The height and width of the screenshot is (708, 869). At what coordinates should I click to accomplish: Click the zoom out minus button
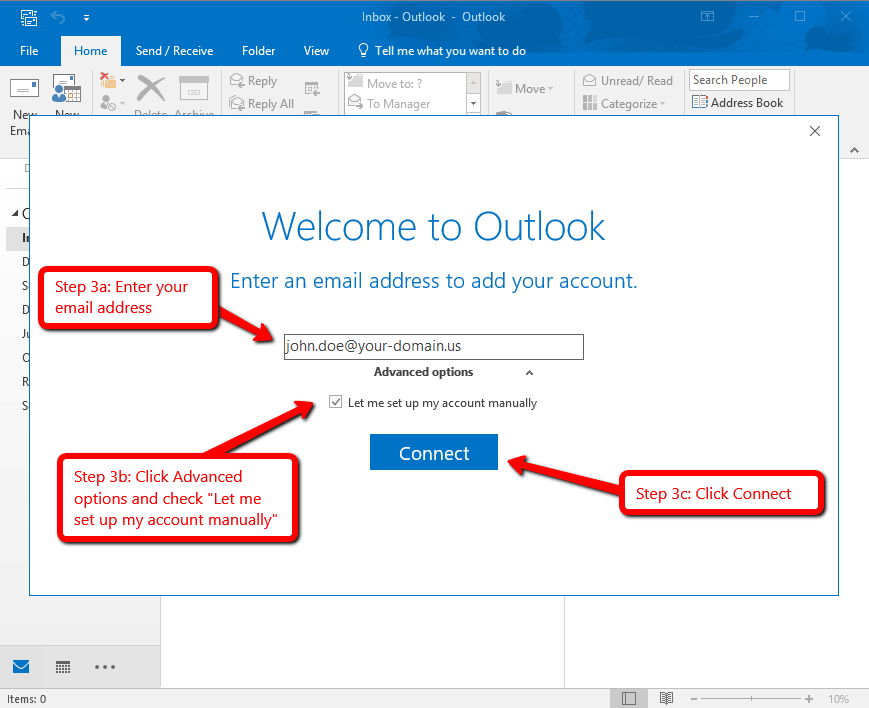coord(693,699)
